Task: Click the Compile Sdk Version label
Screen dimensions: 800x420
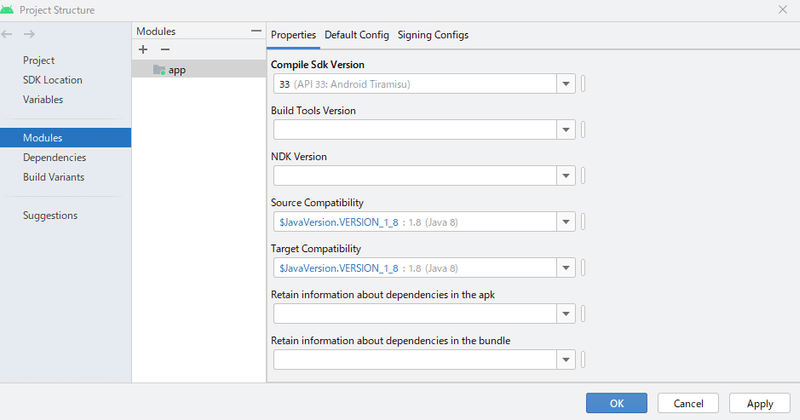Action: [317, 65]
